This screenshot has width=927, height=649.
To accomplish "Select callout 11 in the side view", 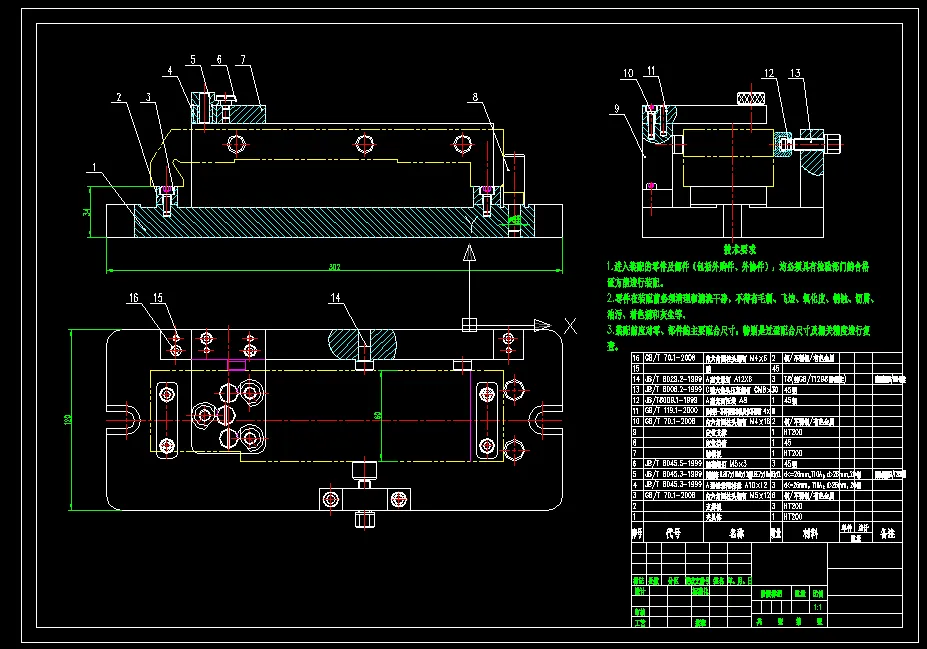I will [x=651, y=71].
